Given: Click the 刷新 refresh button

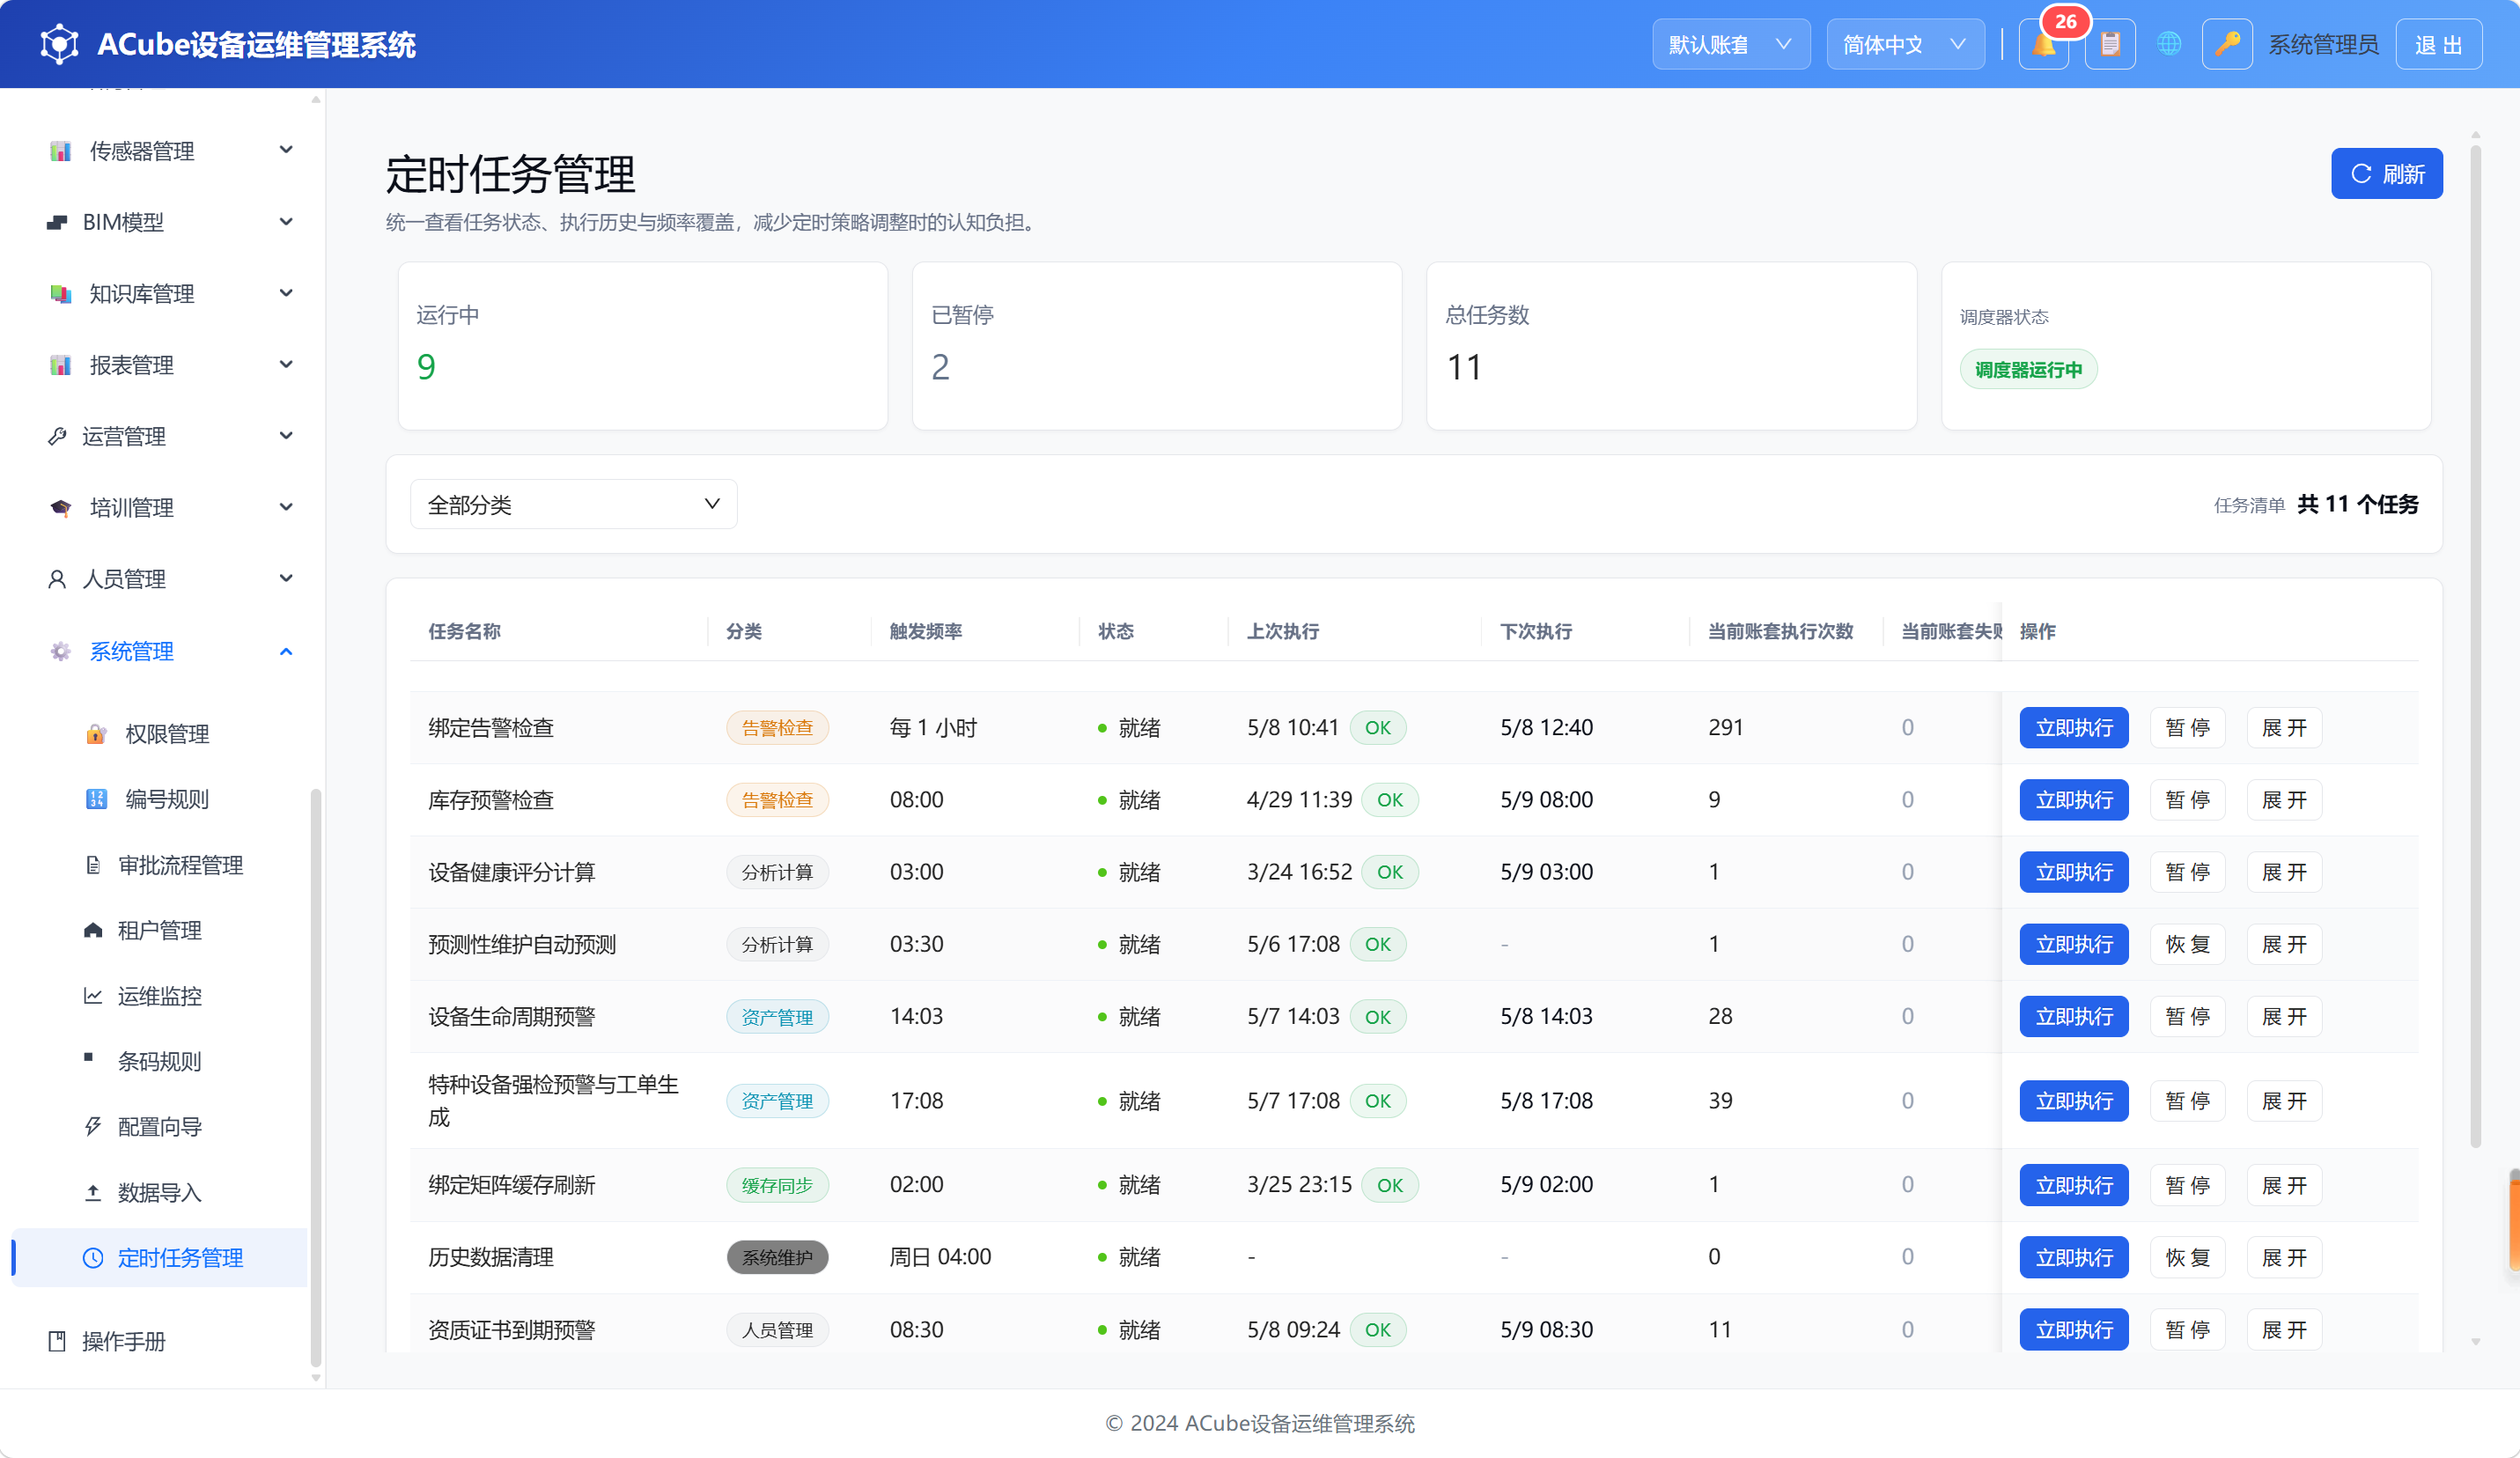Looking at the screenshot, I should (2386, 174).
